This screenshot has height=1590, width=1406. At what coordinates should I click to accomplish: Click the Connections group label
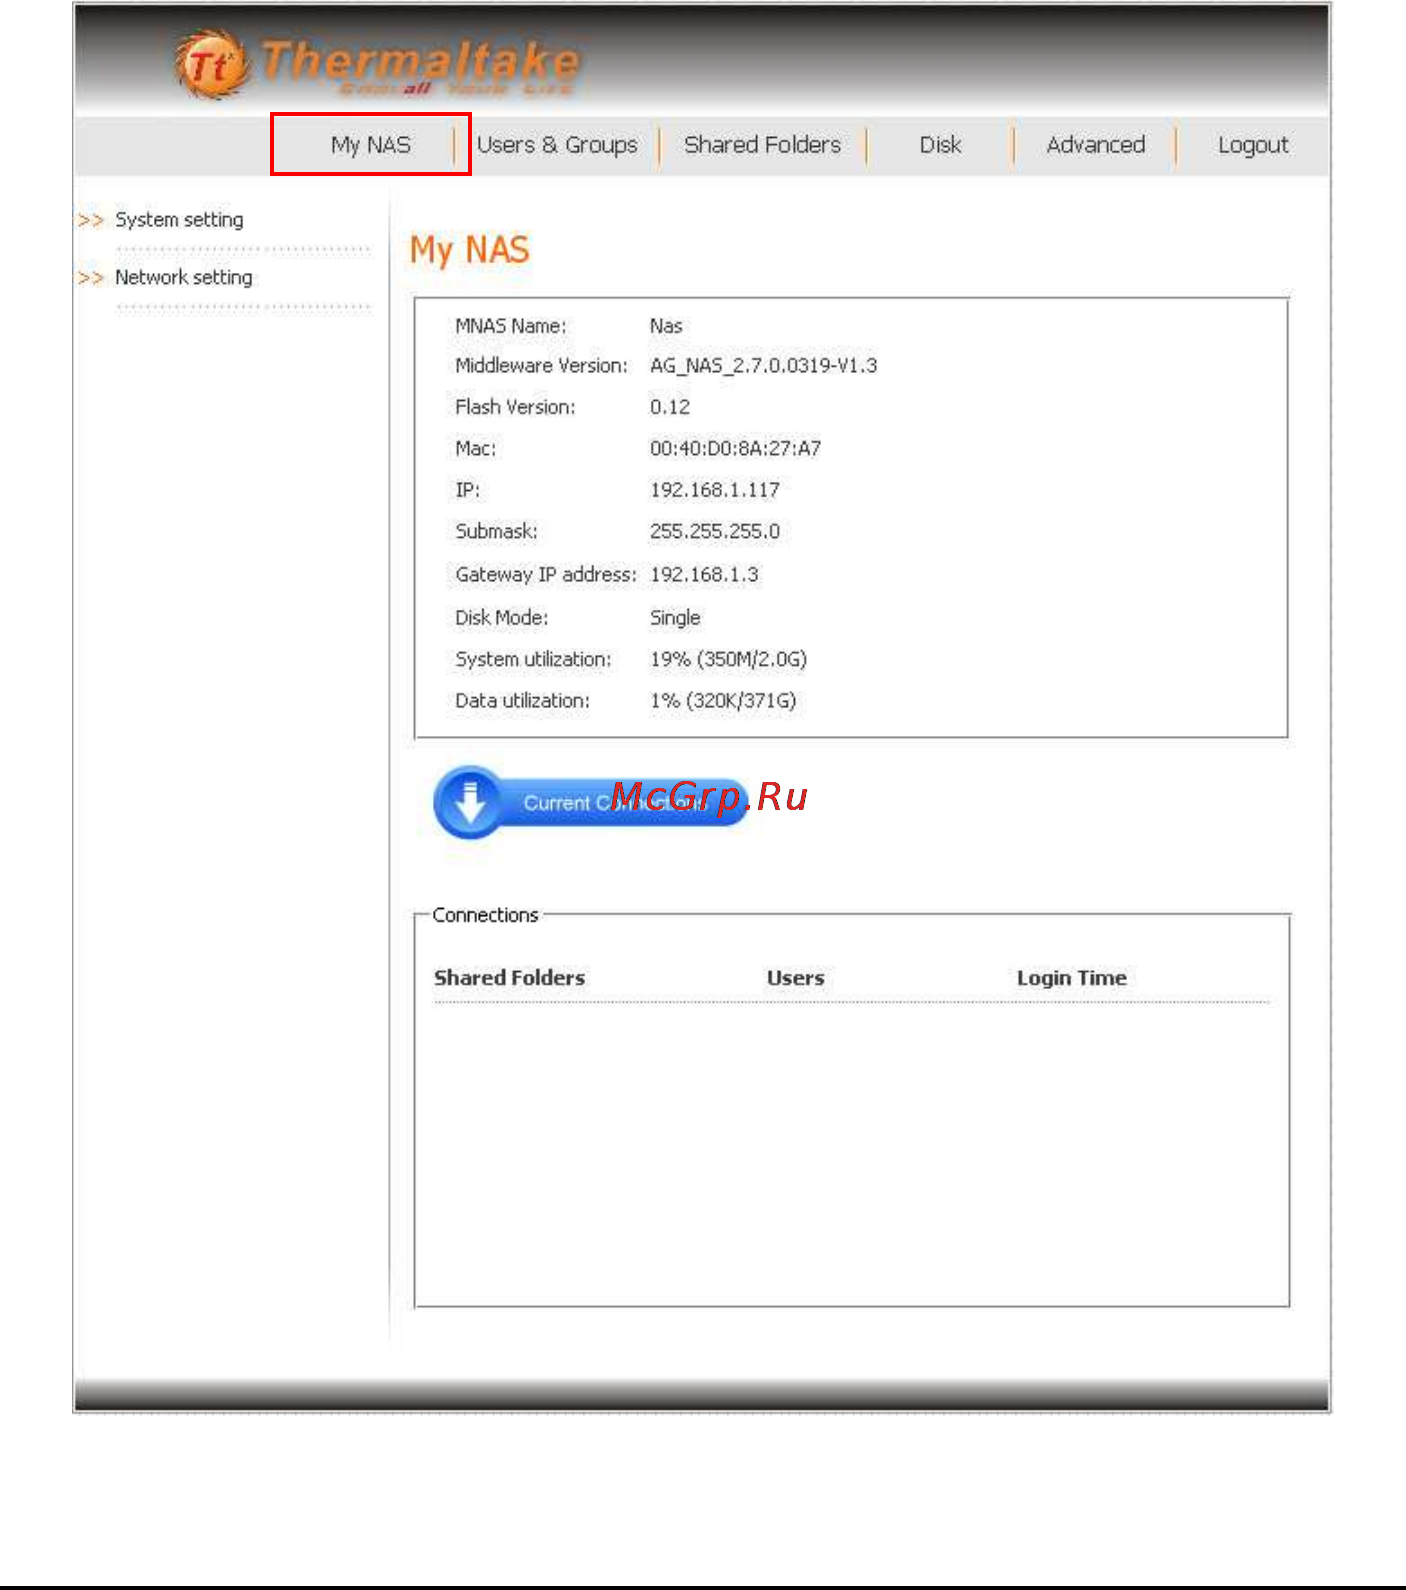click(x=485, y=915)
